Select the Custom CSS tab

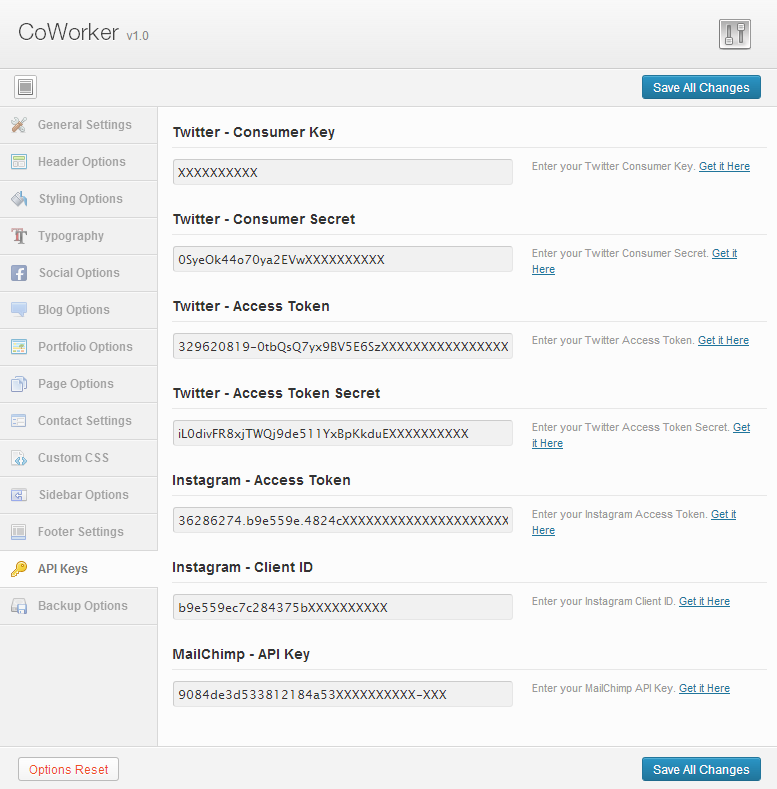point(79,458)
